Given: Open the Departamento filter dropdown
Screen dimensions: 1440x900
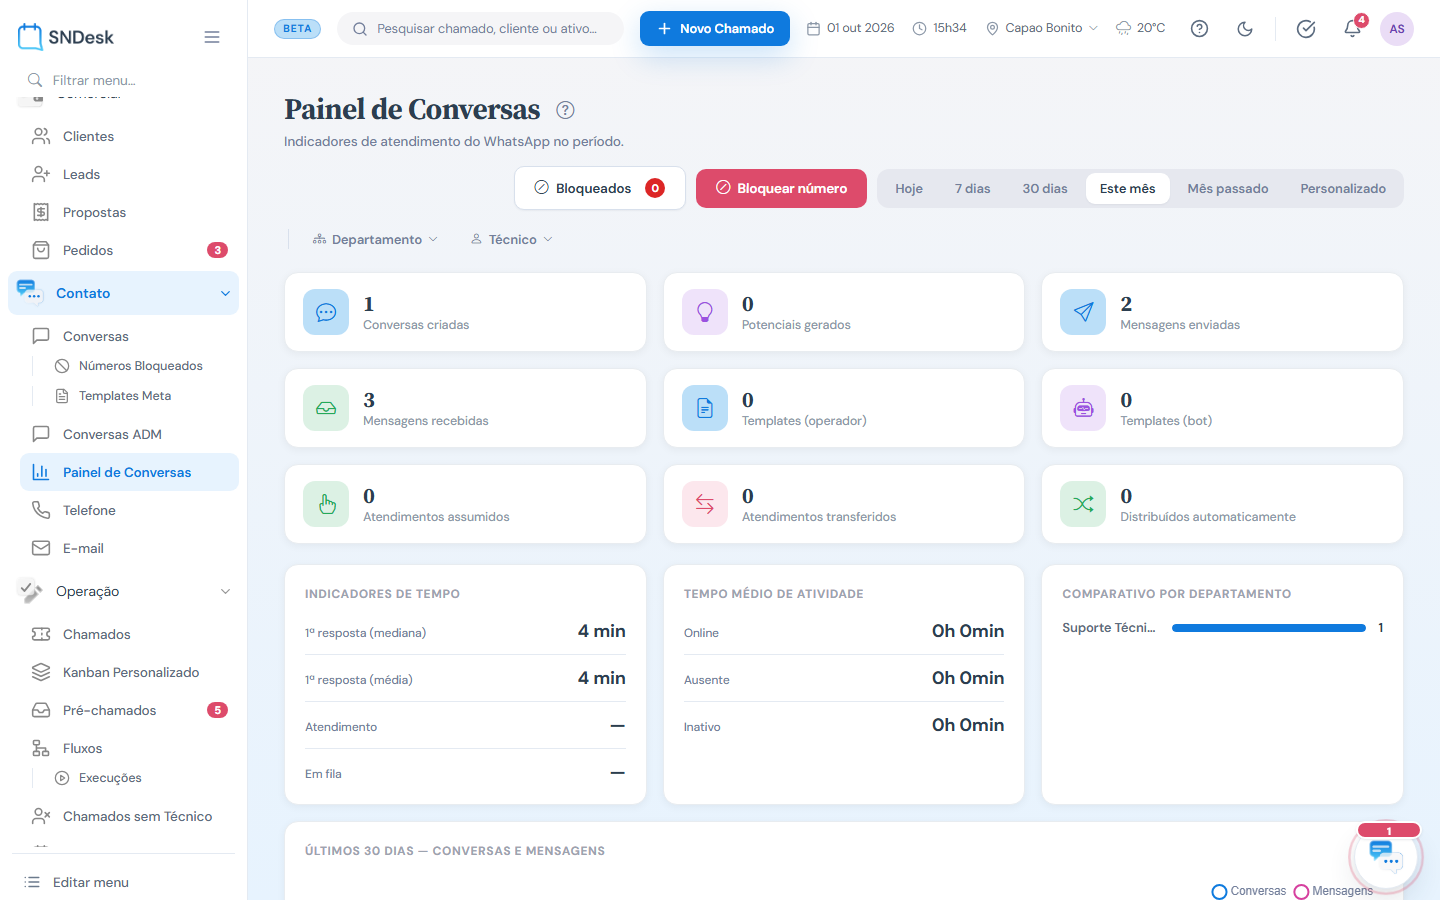Looking at the screenshot, I should click(x=375, y=240).
